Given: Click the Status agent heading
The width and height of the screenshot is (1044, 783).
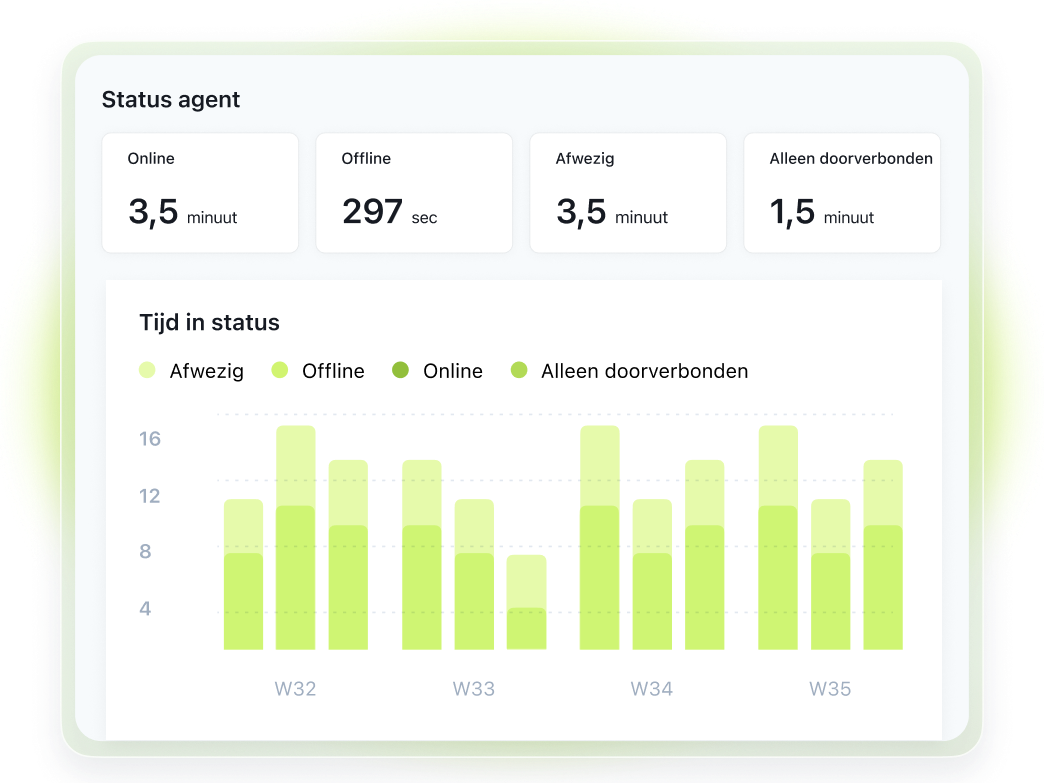Looking at the screenshot, I should [x=171, y=100].
